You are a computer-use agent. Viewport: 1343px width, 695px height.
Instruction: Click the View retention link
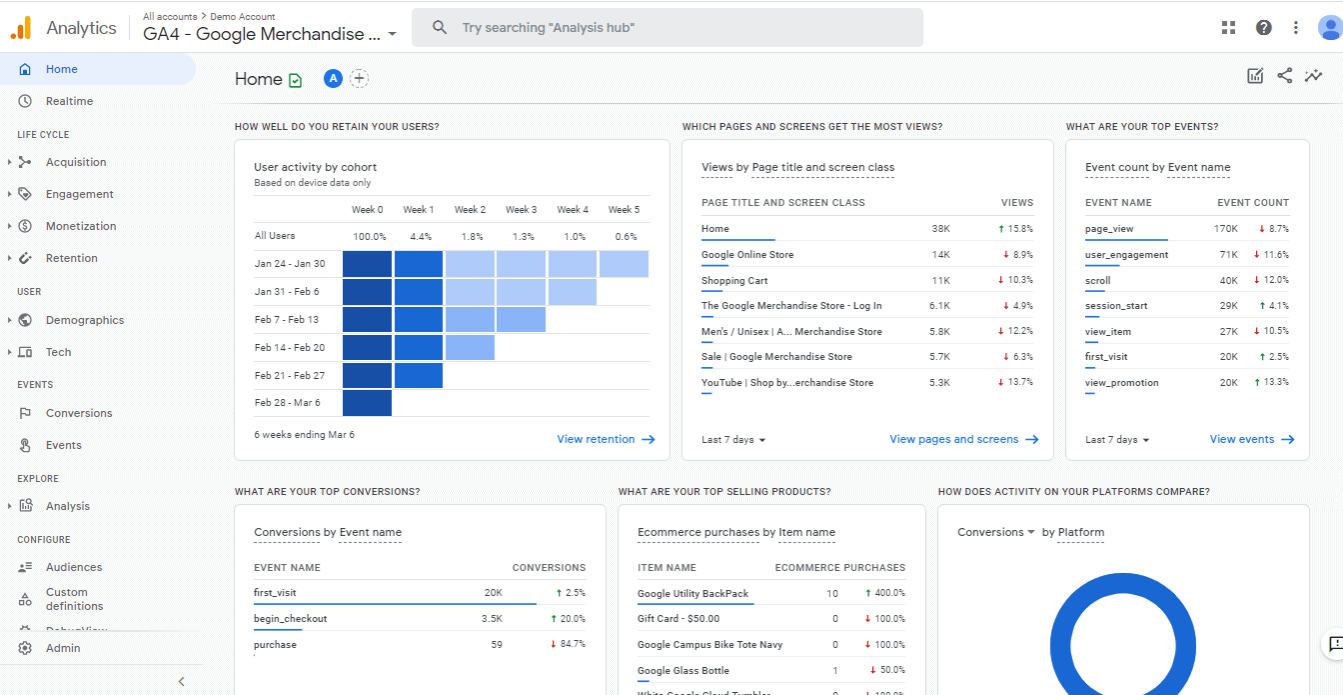point(606,439)
